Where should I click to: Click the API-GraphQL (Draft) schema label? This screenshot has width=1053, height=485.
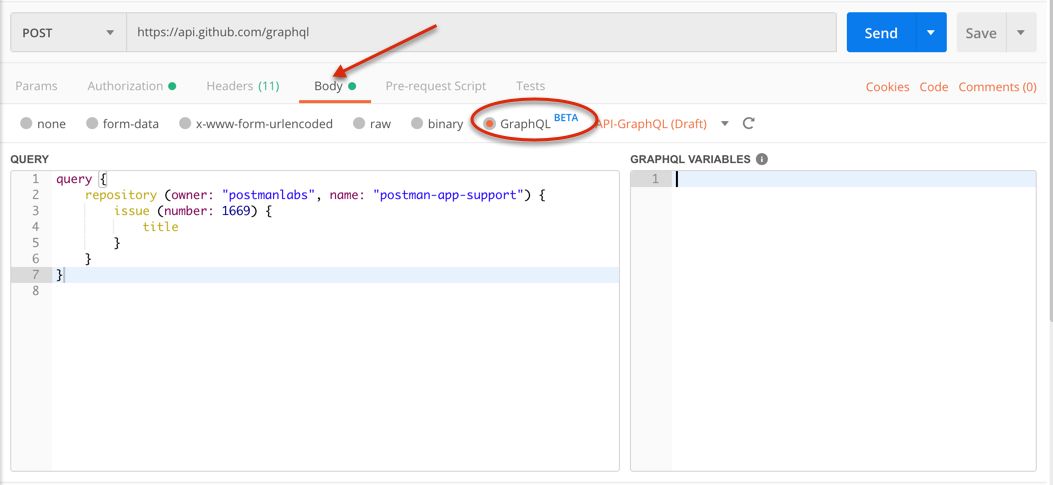coord(652,124)
